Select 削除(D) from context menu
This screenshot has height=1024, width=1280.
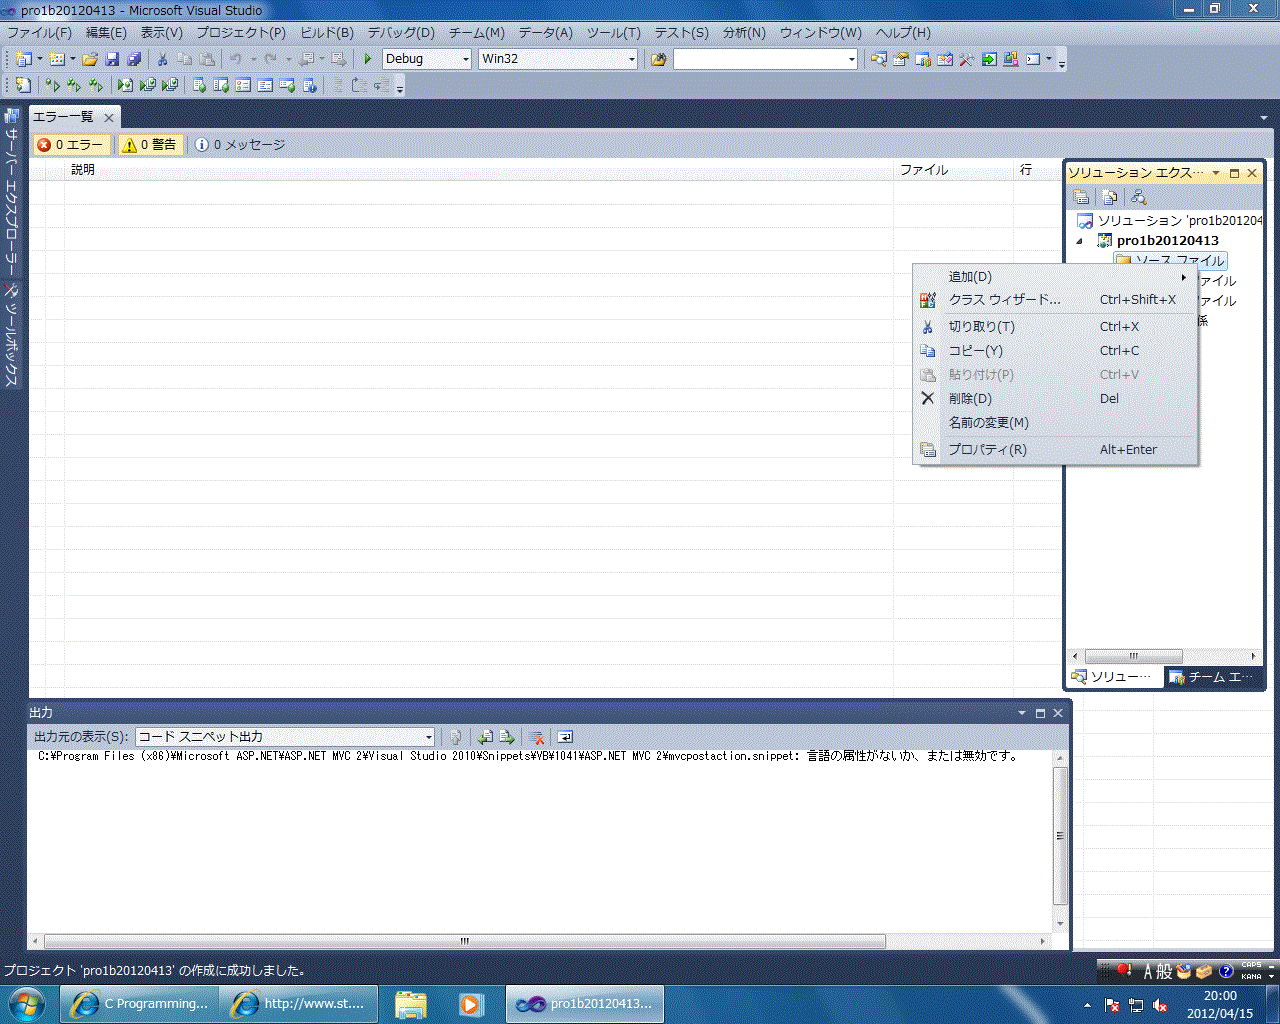[1055, 399]
